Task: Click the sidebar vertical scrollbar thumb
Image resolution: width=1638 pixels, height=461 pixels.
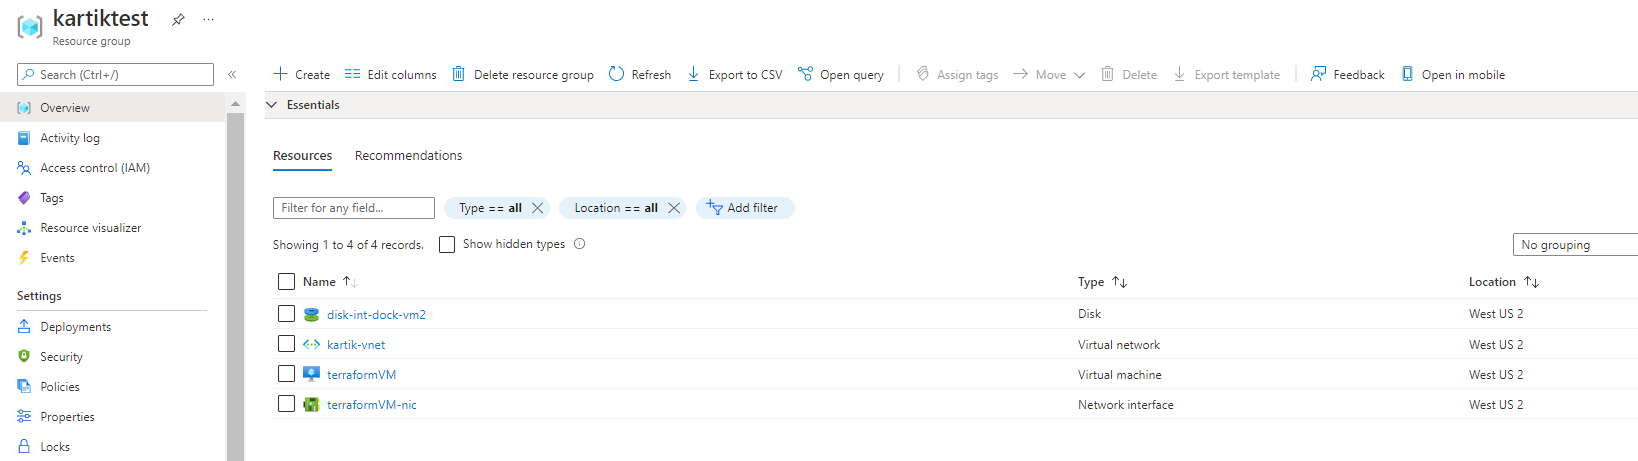Action: point(236,287)
